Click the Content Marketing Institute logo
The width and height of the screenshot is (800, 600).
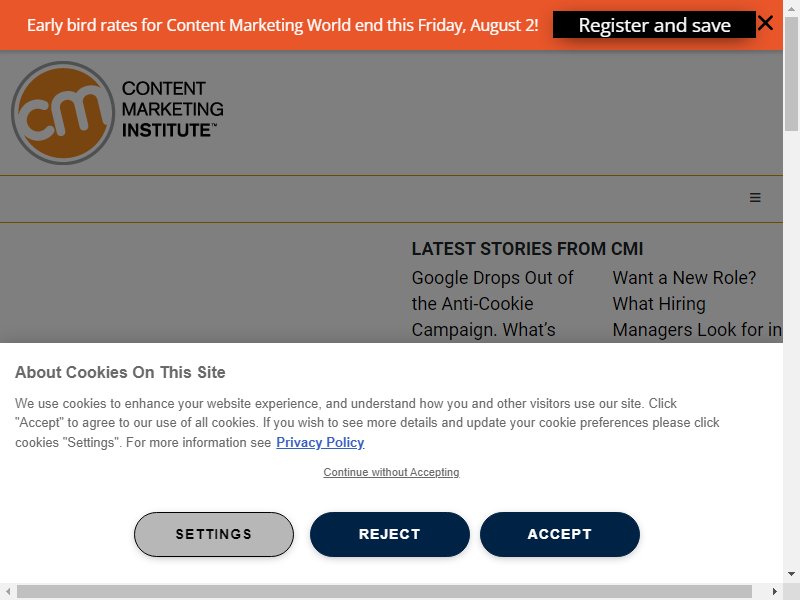click(x=117, y=113)
